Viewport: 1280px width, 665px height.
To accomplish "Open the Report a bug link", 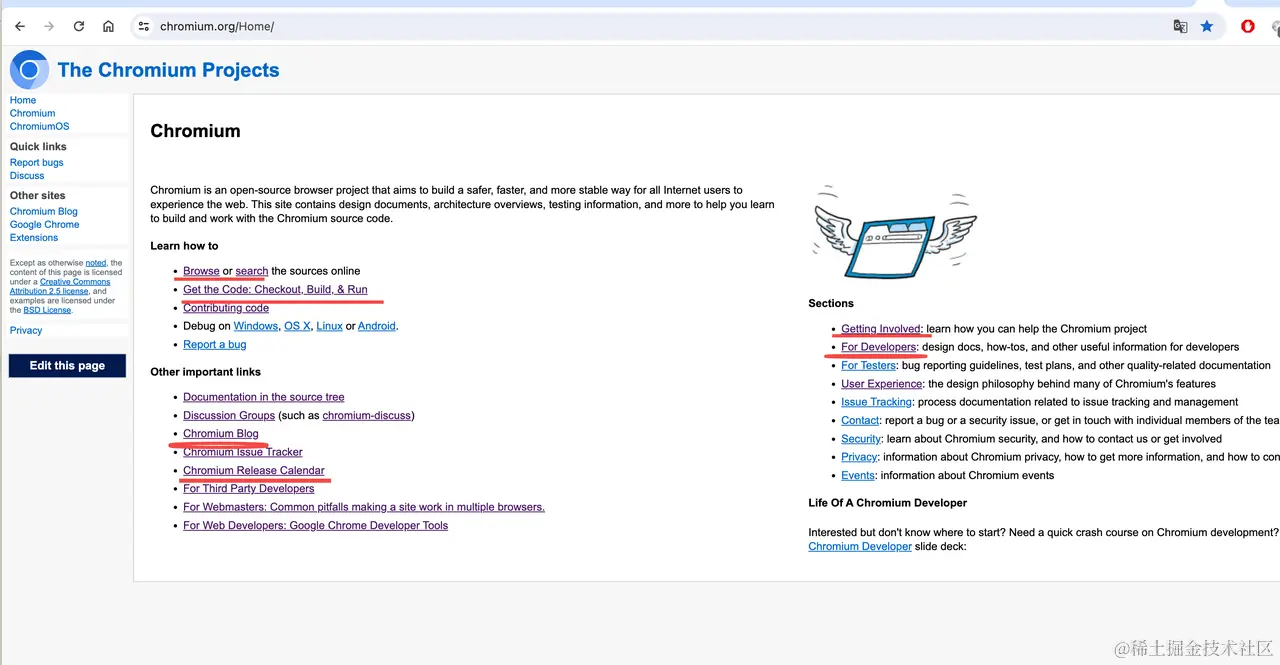I will pyautogui.click(x=215, y=344).
